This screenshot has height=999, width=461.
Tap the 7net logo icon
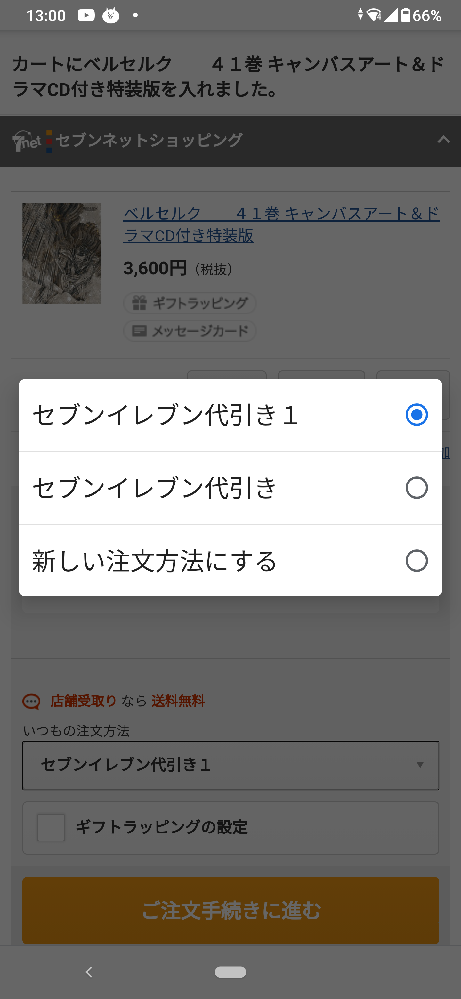27,141
